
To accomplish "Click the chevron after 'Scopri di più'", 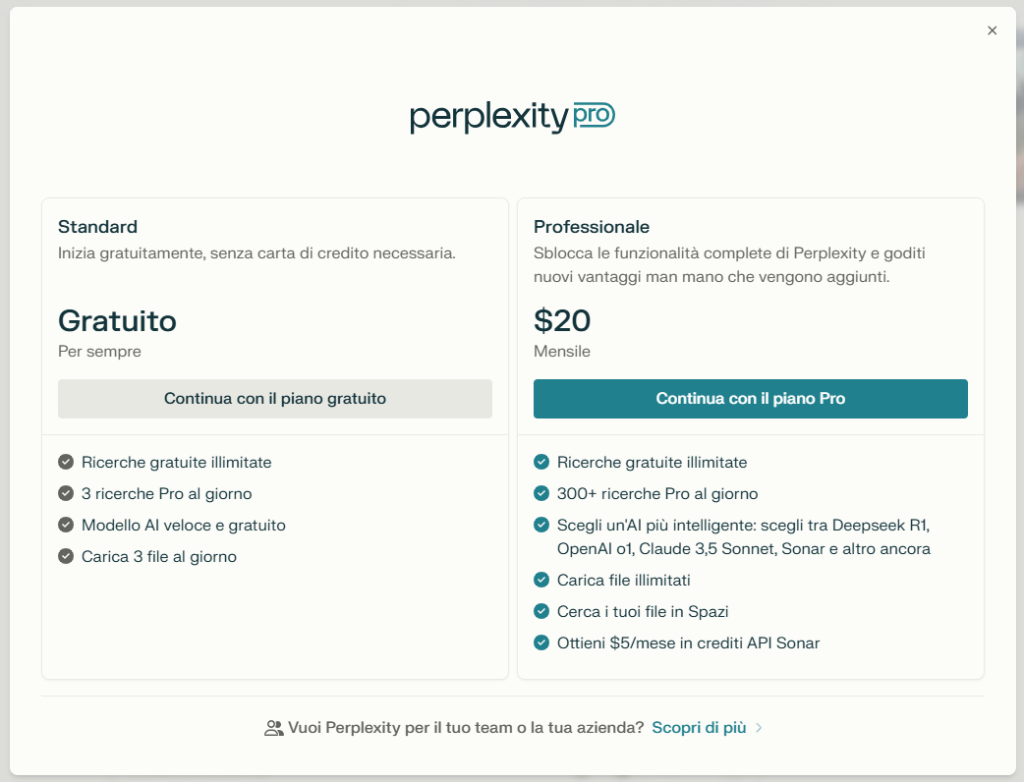I will coord(759,728).
